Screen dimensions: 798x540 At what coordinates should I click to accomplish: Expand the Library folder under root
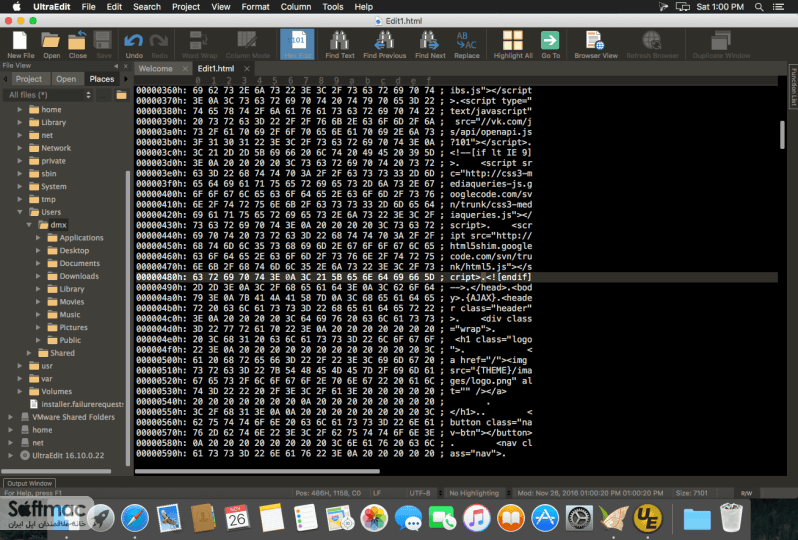coord(20,122)
